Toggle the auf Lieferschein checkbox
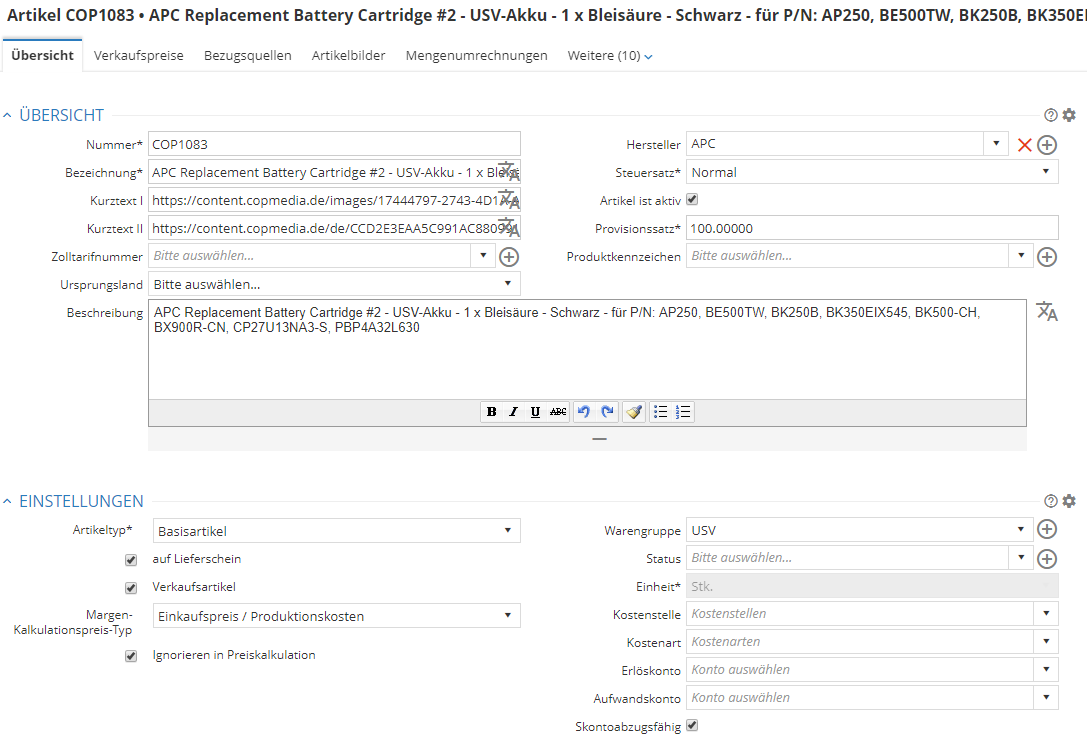This screenshot has width=1087, height=750. point(131,559)
